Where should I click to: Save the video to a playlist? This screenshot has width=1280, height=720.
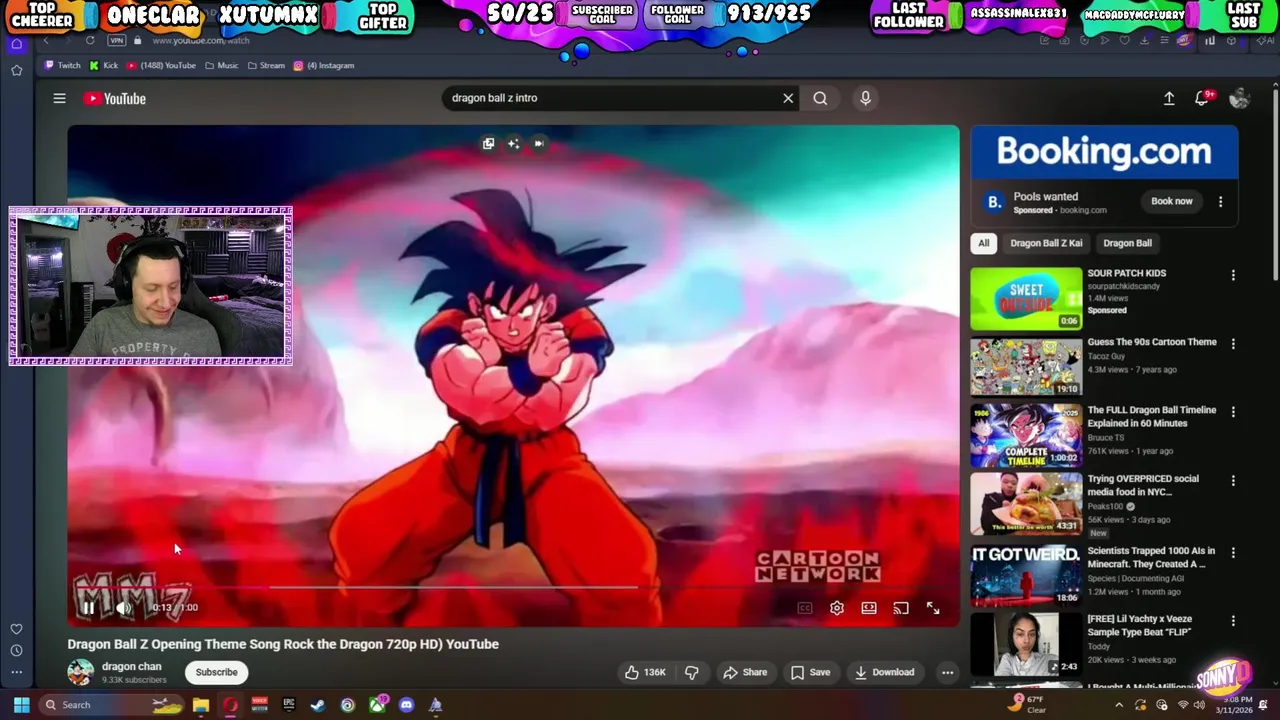(810, 672)
